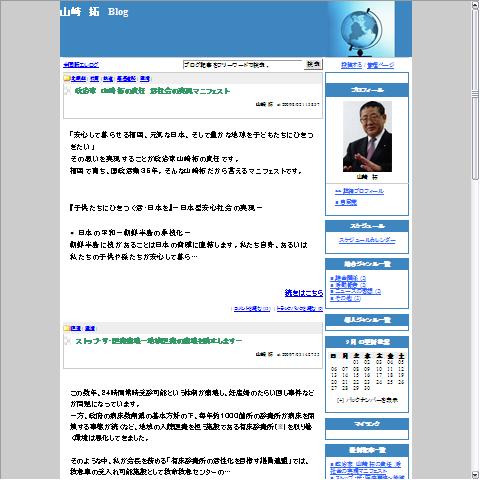Click the folder icon above the second post
This screenshot has height=480, width=480.
click(67, 328)
